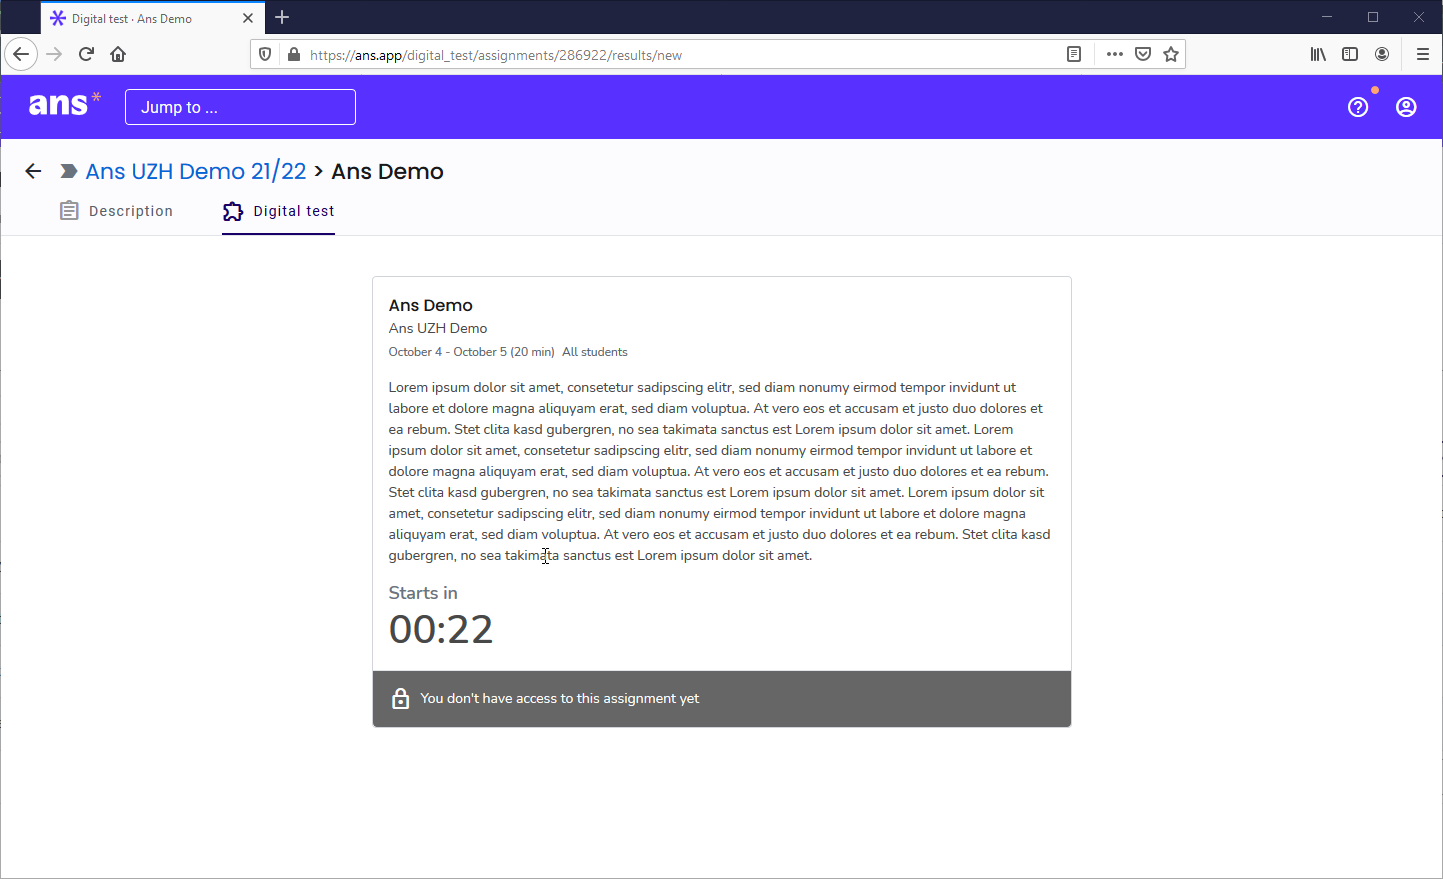
Task: Open a new browser tab
Action: pos(282,17)
